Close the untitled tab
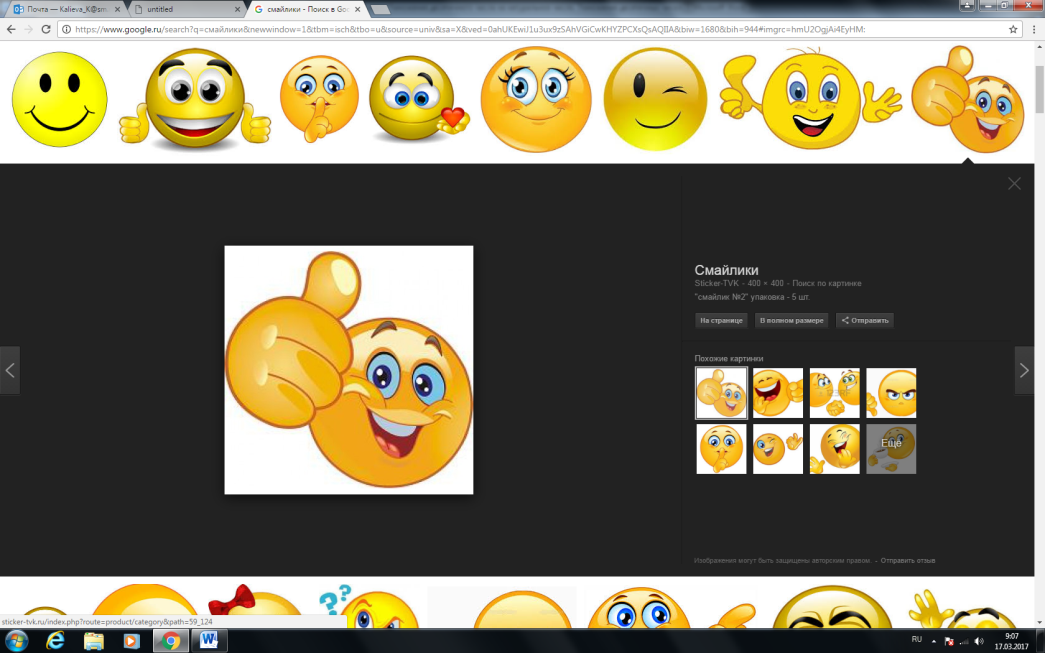The image size is (1045, 653). point(237,9)
